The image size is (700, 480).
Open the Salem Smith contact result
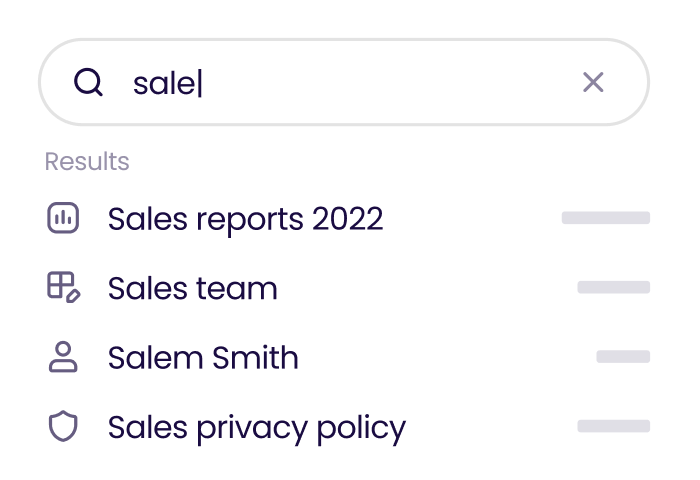pos(203,357)
